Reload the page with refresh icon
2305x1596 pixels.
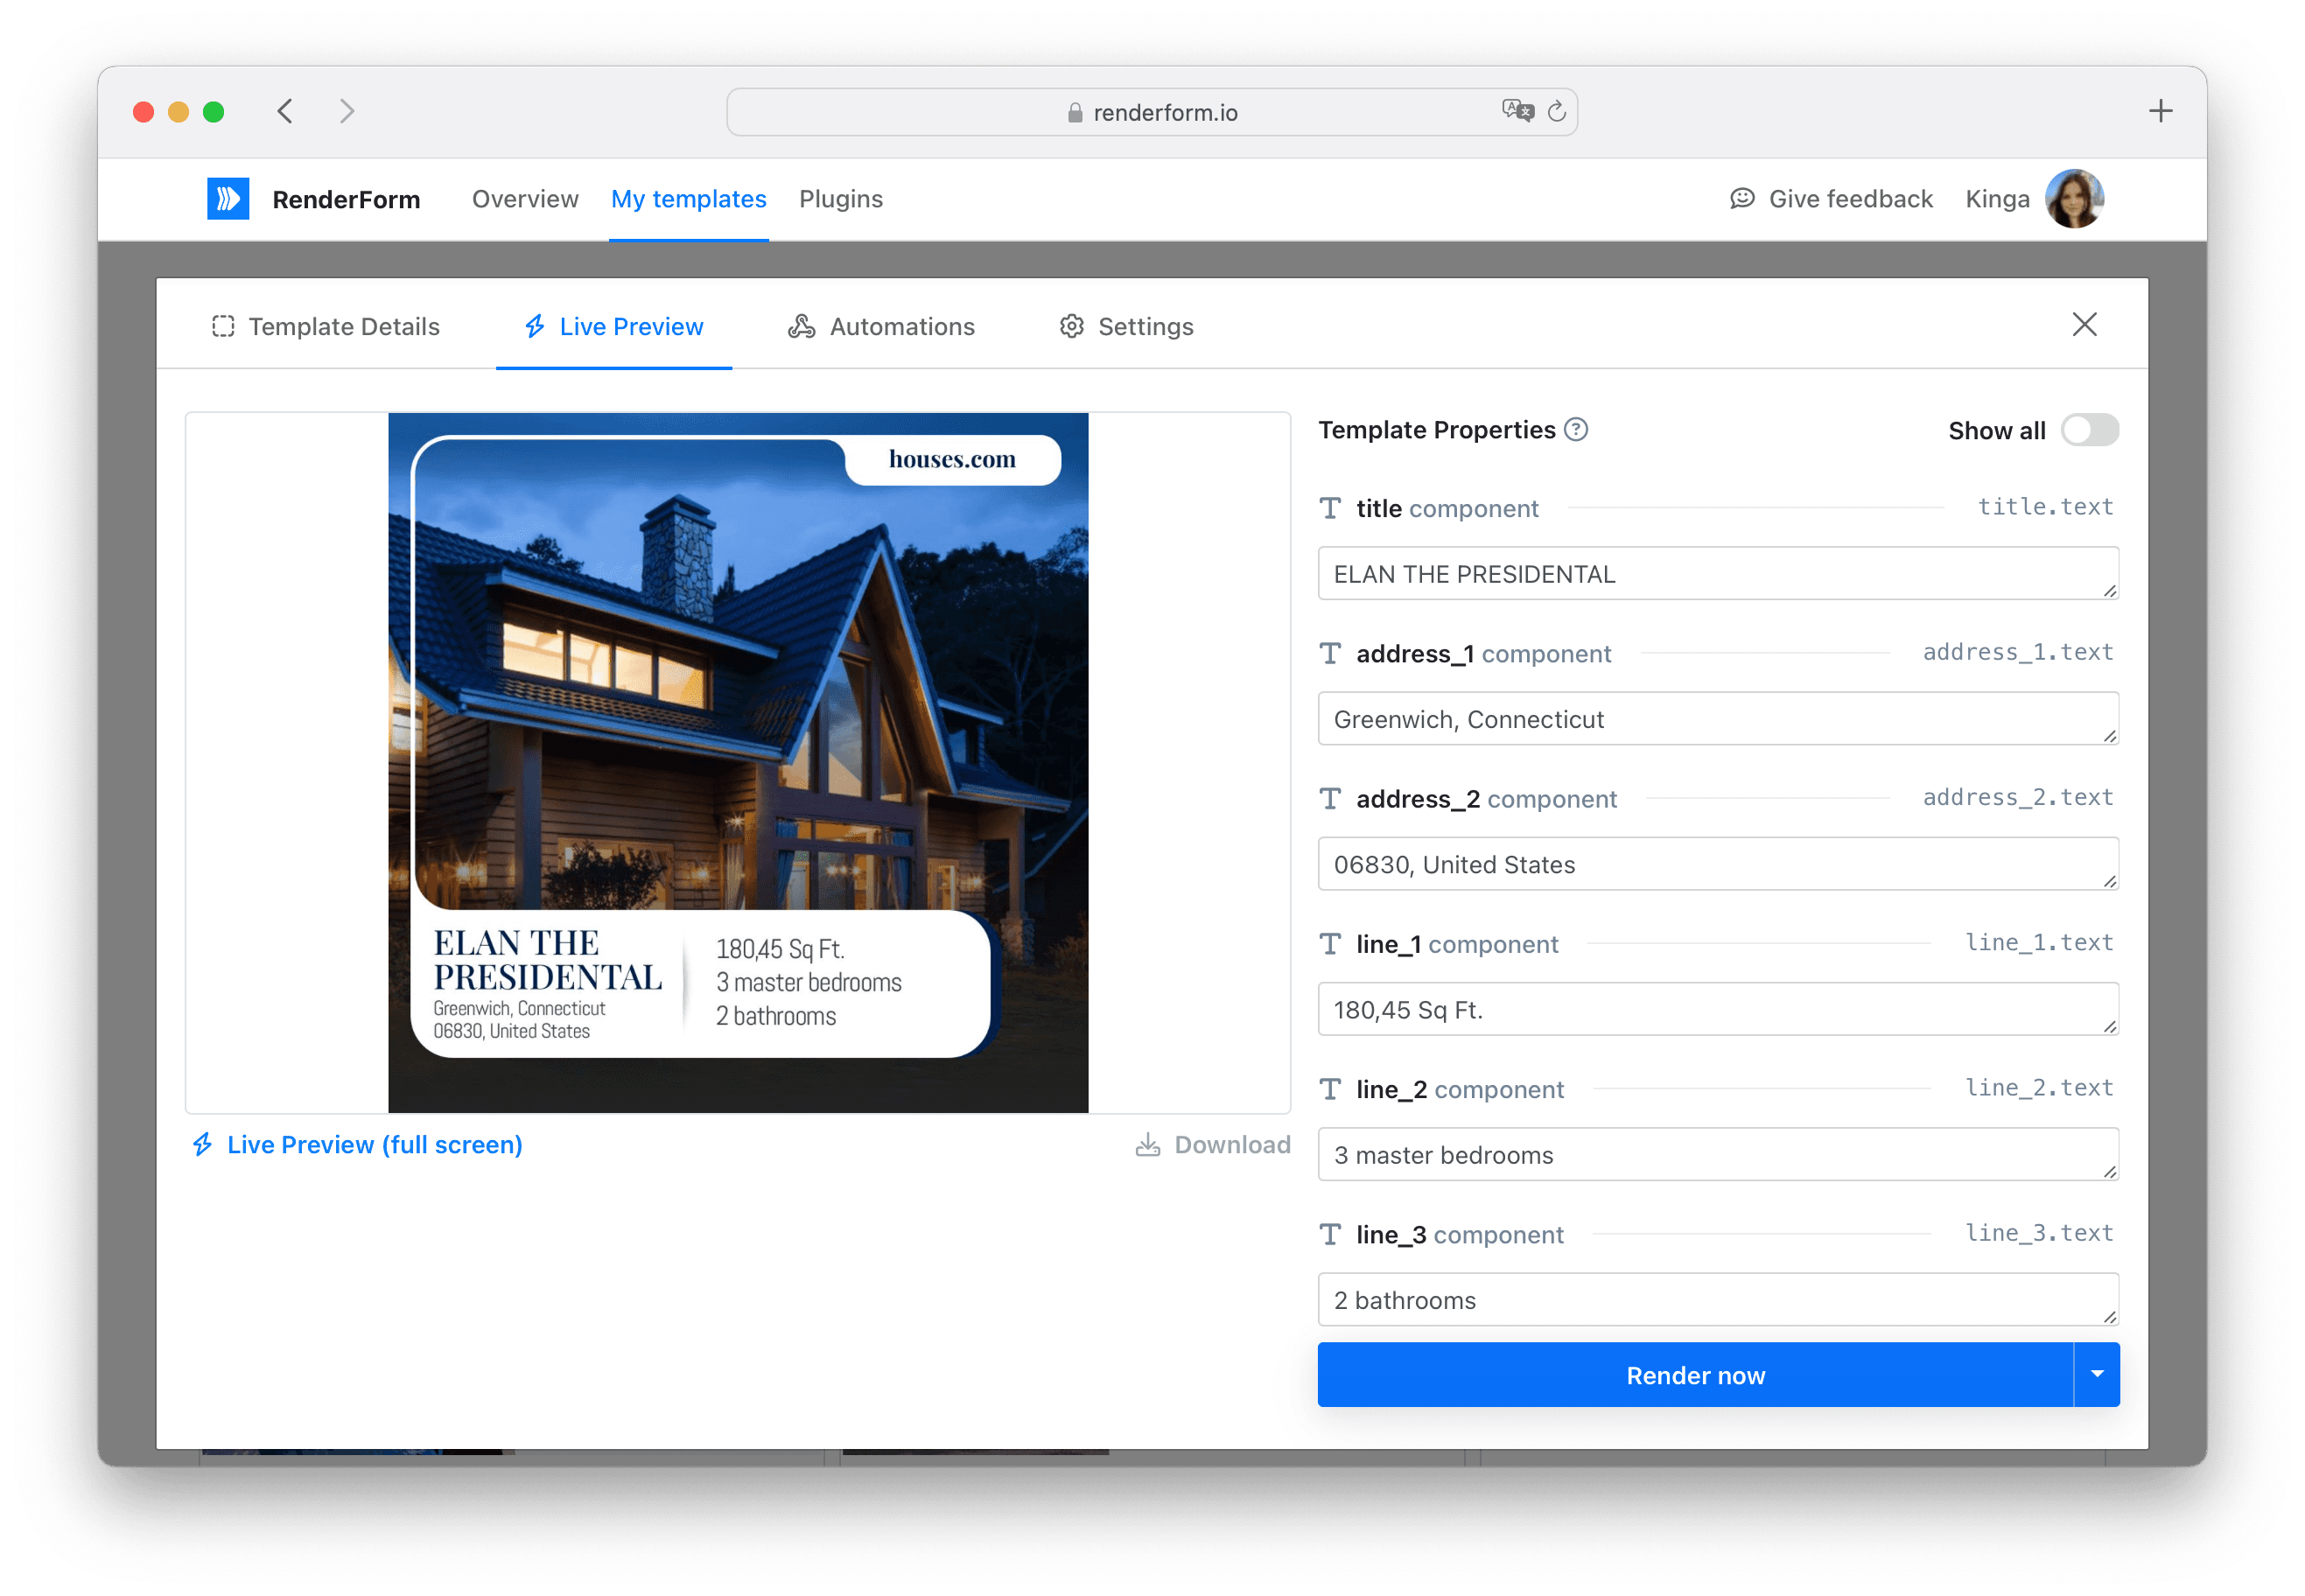point(1557,111)
